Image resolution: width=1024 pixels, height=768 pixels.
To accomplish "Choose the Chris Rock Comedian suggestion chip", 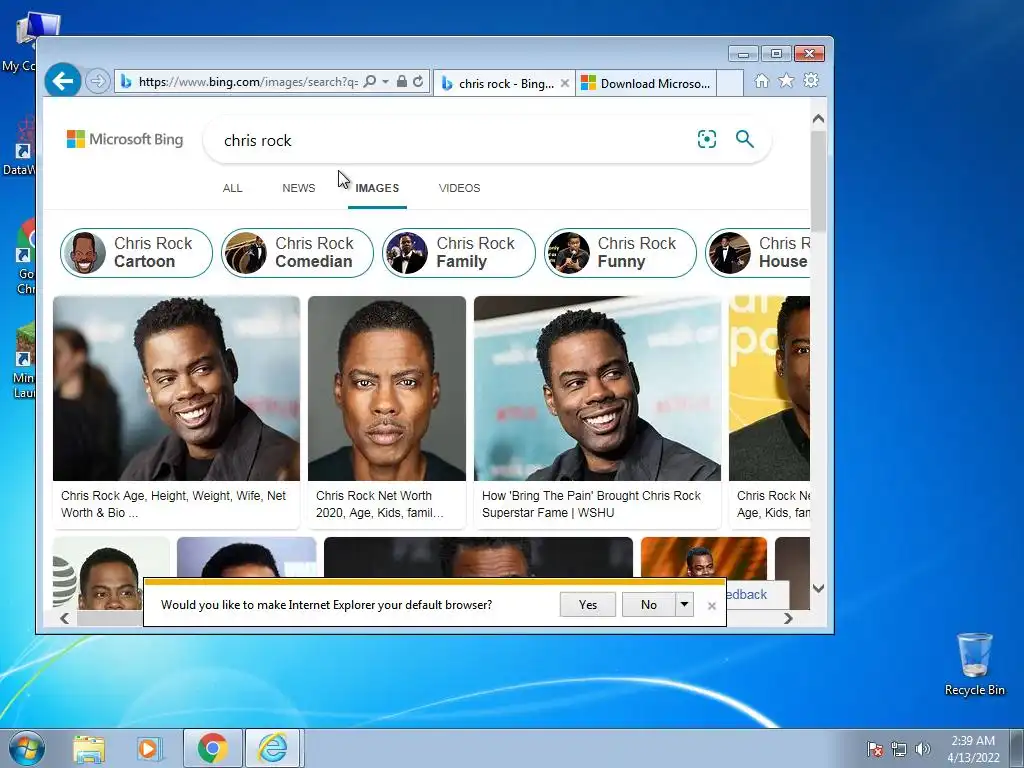I will click(x=298, y=253).
